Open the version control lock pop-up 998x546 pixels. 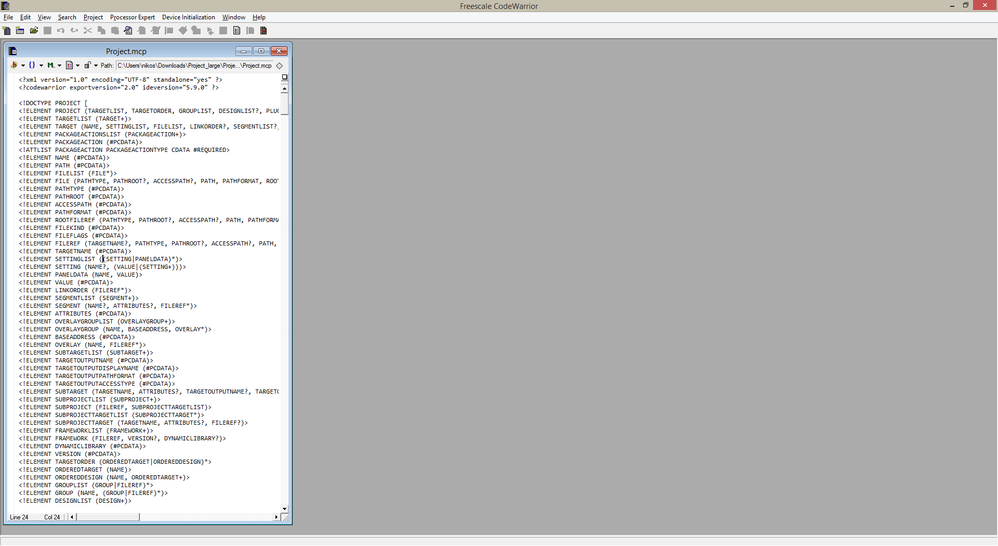click(91, 65)
